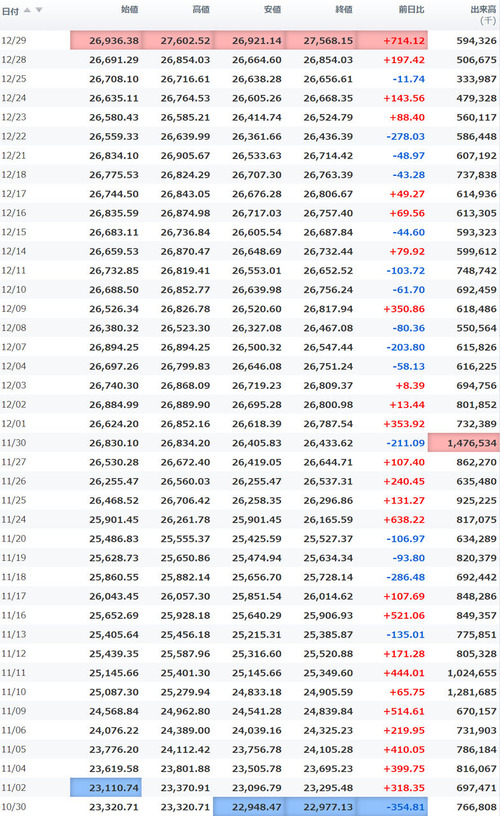500x816 pixels.
Task: Click highlighted close value 27,568.15
Action: click(328, 41)
